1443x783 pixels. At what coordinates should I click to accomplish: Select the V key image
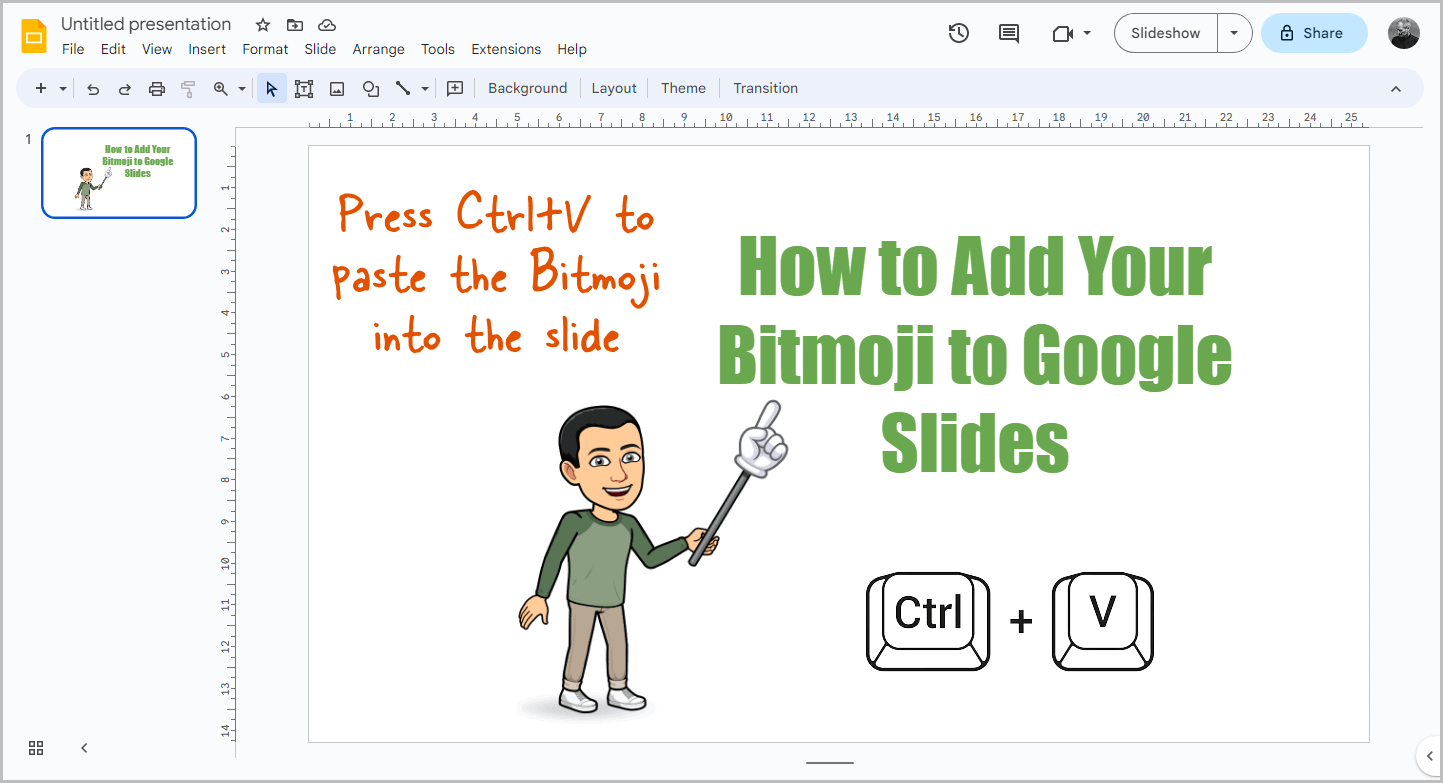coord(1102,621)
